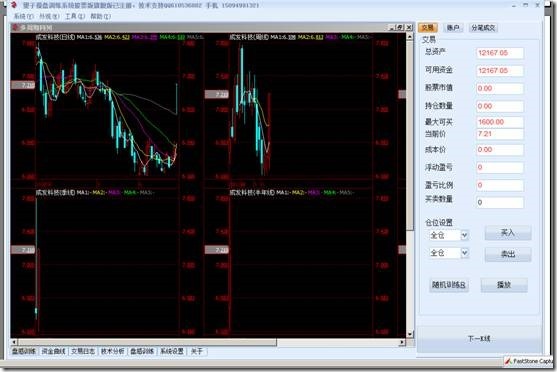Click the chart horizontal scrollbar thumb
The width and height of the screenshot is (557, 372).
pyautogui.click(x=147, y=343)
